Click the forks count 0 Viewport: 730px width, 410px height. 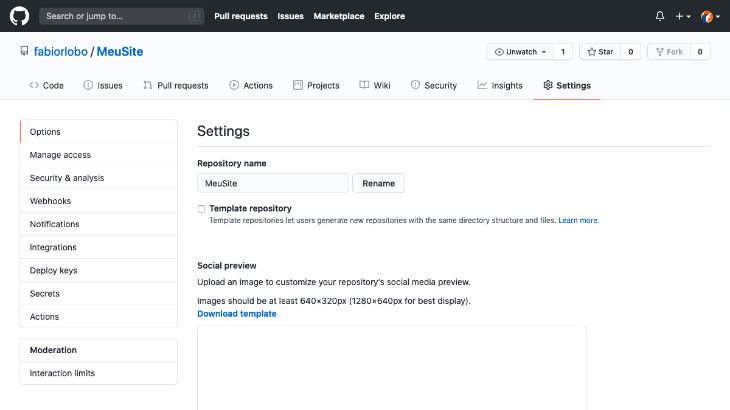click(700, 52)
